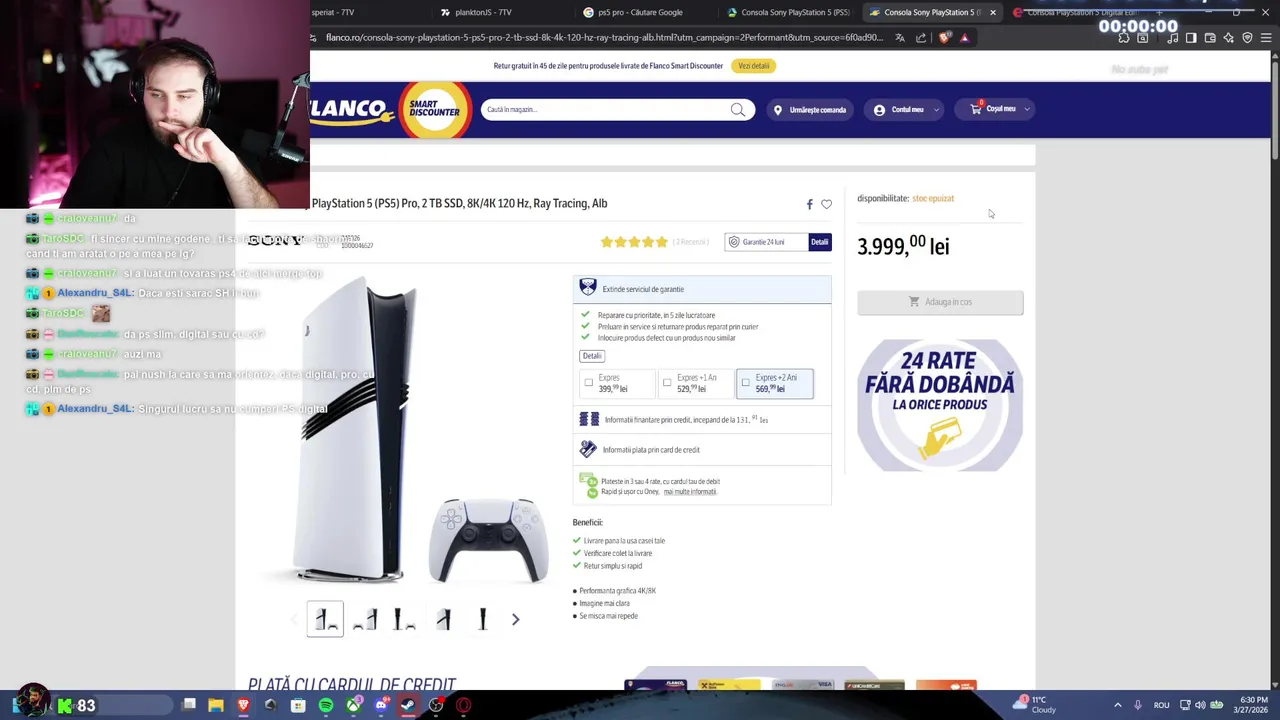Open the browser extensions puzzle icon
Viewport: 1280px width, 720px height.
coord(1124,38)
